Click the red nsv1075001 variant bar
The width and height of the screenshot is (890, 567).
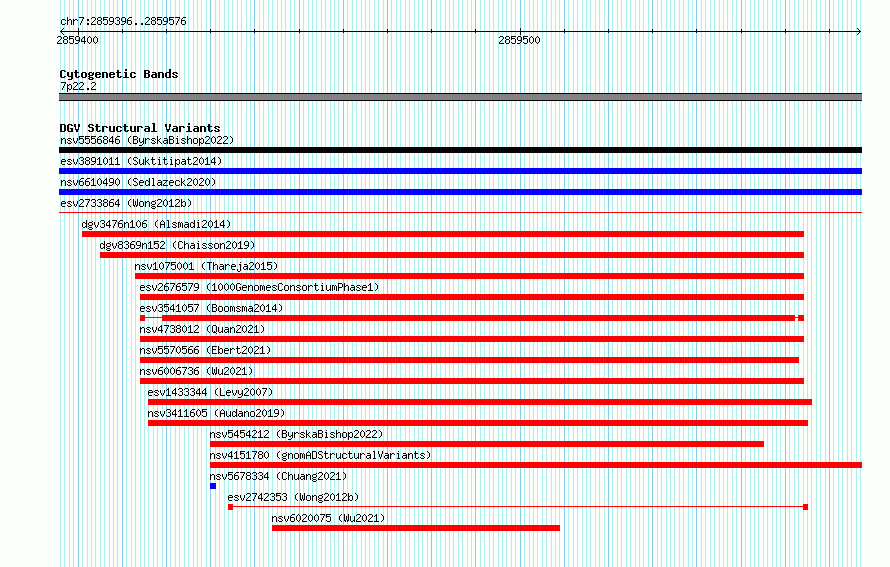pyautogui.click(x=469, y=276)
